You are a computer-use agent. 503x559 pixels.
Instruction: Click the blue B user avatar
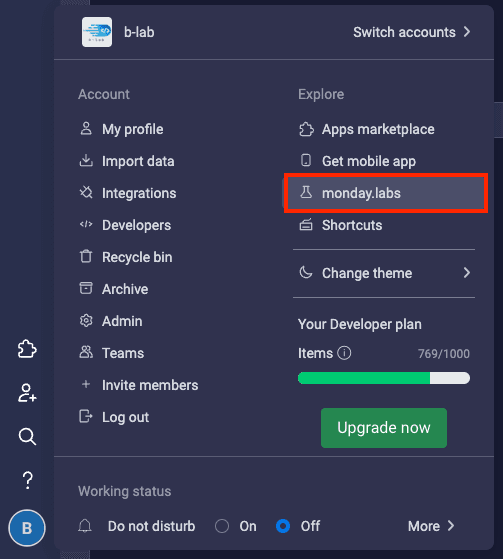coord(27,528)
